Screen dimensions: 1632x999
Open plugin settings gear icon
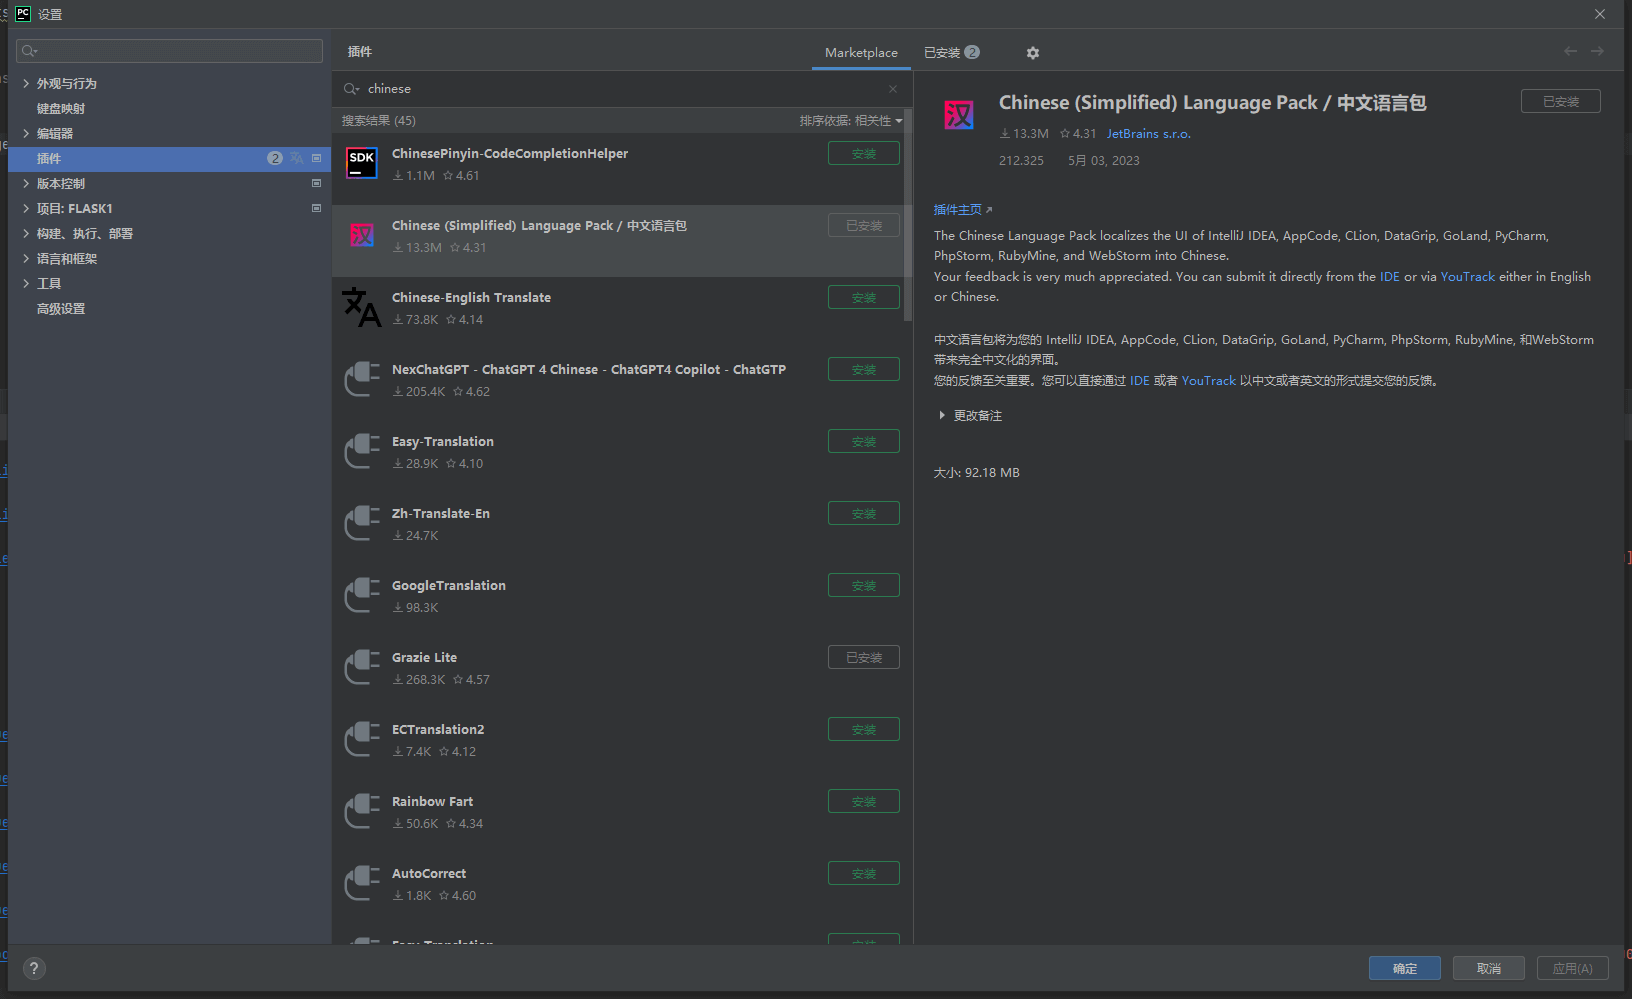pyautogui.click(x=1033, y=53)
